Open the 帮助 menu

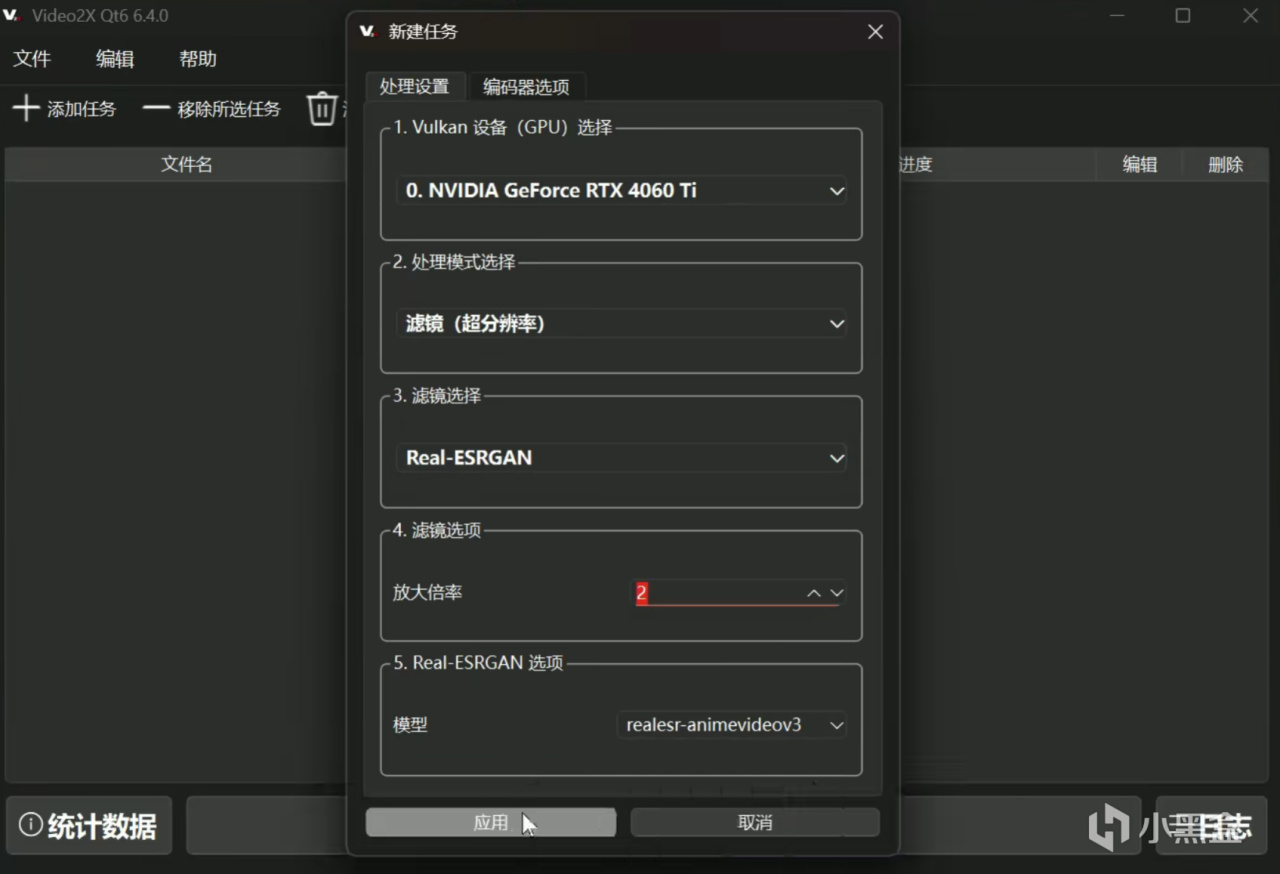click(198, 59)
